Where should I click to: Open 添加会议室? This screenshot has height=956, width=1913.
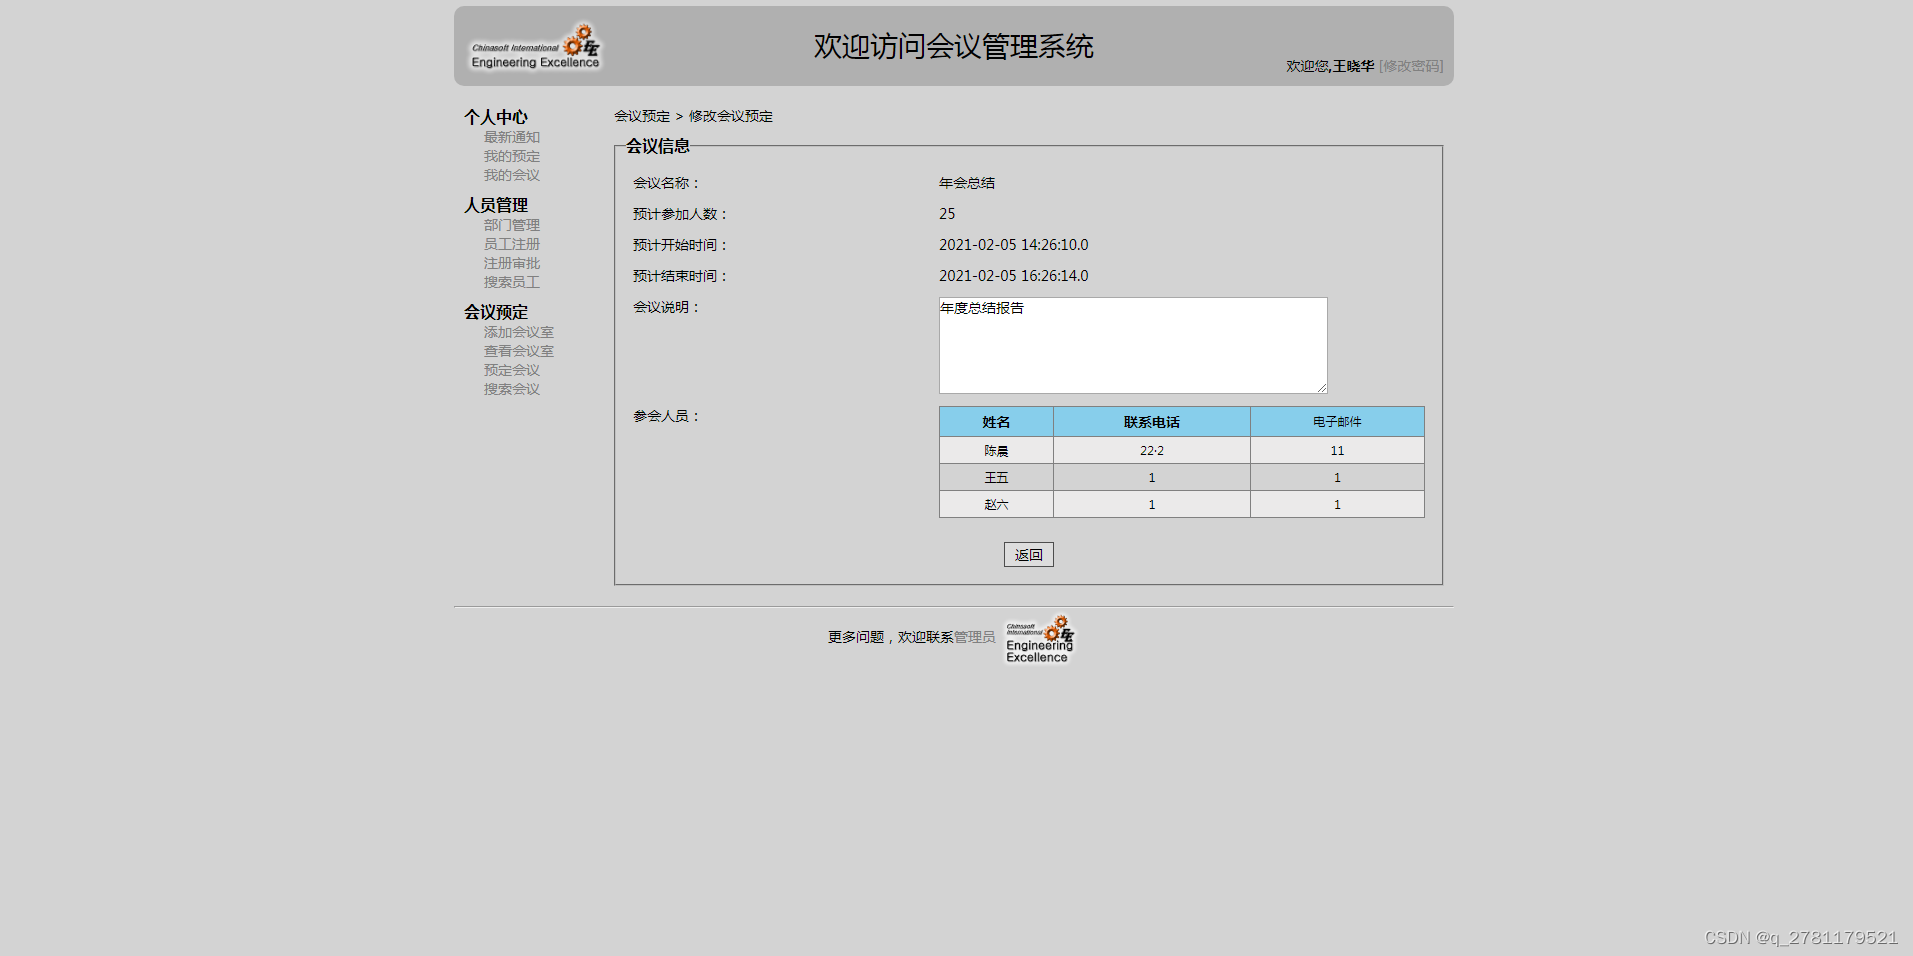[x=519, y=332]
